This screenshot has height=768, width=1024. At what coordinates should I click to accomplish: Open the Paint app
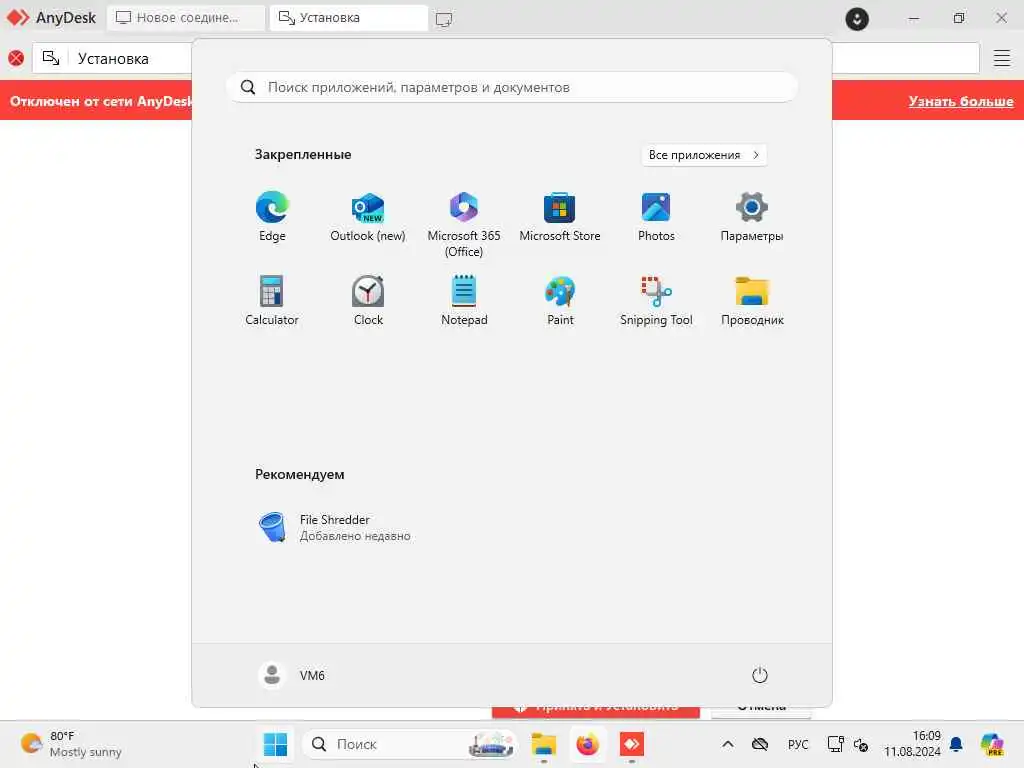560,300
